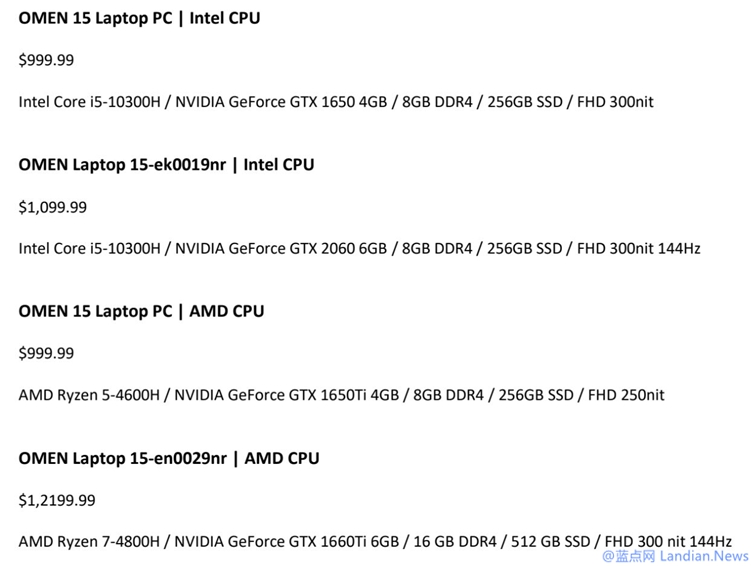Click 'AMD Ryzen 7-4800H' in the specs
Image resolution: width=751 pixels, height=566 pixels.
click(84, 540)
